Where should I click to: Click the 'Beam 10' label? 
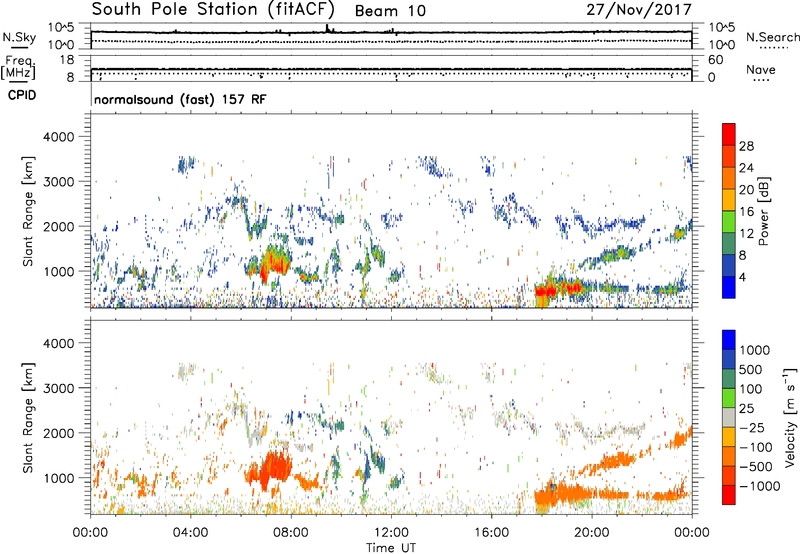tap(390, 11)
